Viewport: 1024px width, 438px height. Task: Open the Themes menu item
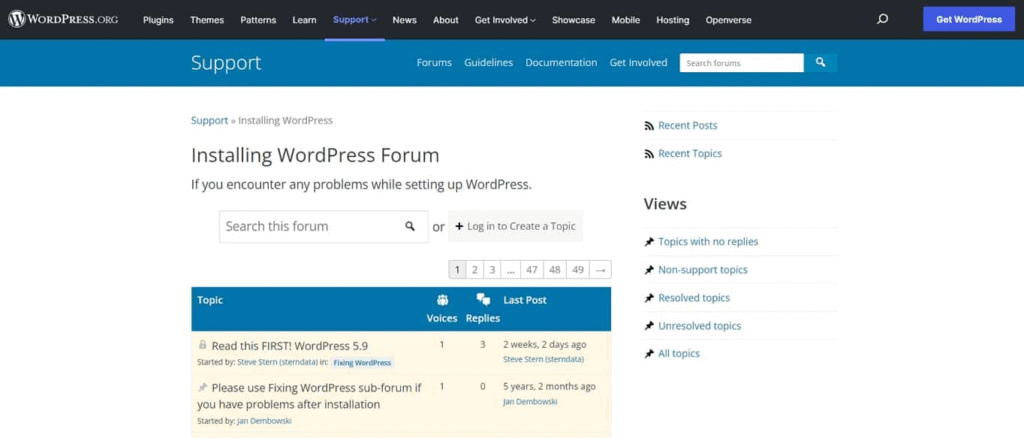[207, 20]
